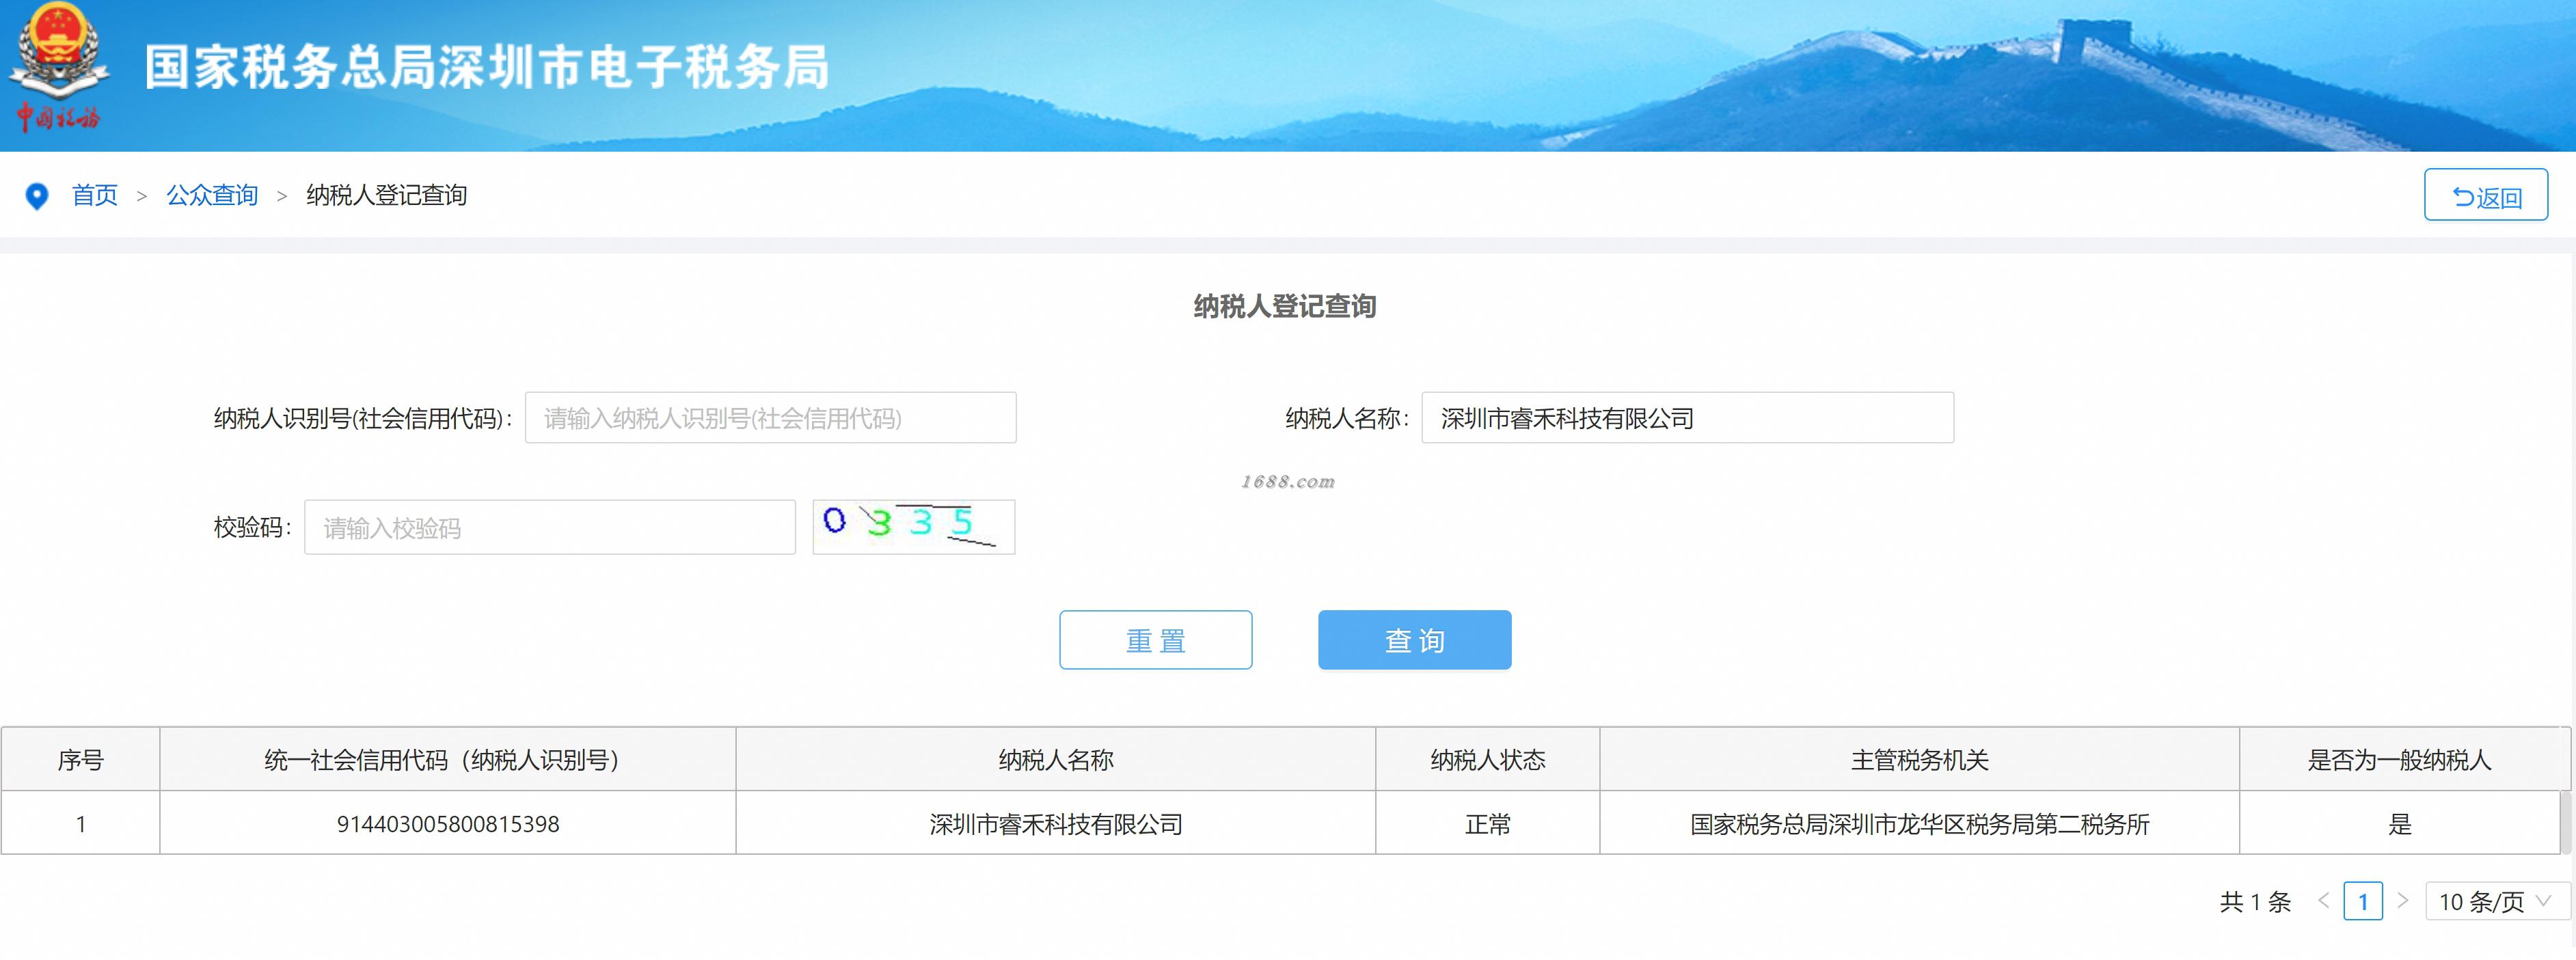Click 深圳市睿禾科技有限公司 in results row

[1056, 824]
